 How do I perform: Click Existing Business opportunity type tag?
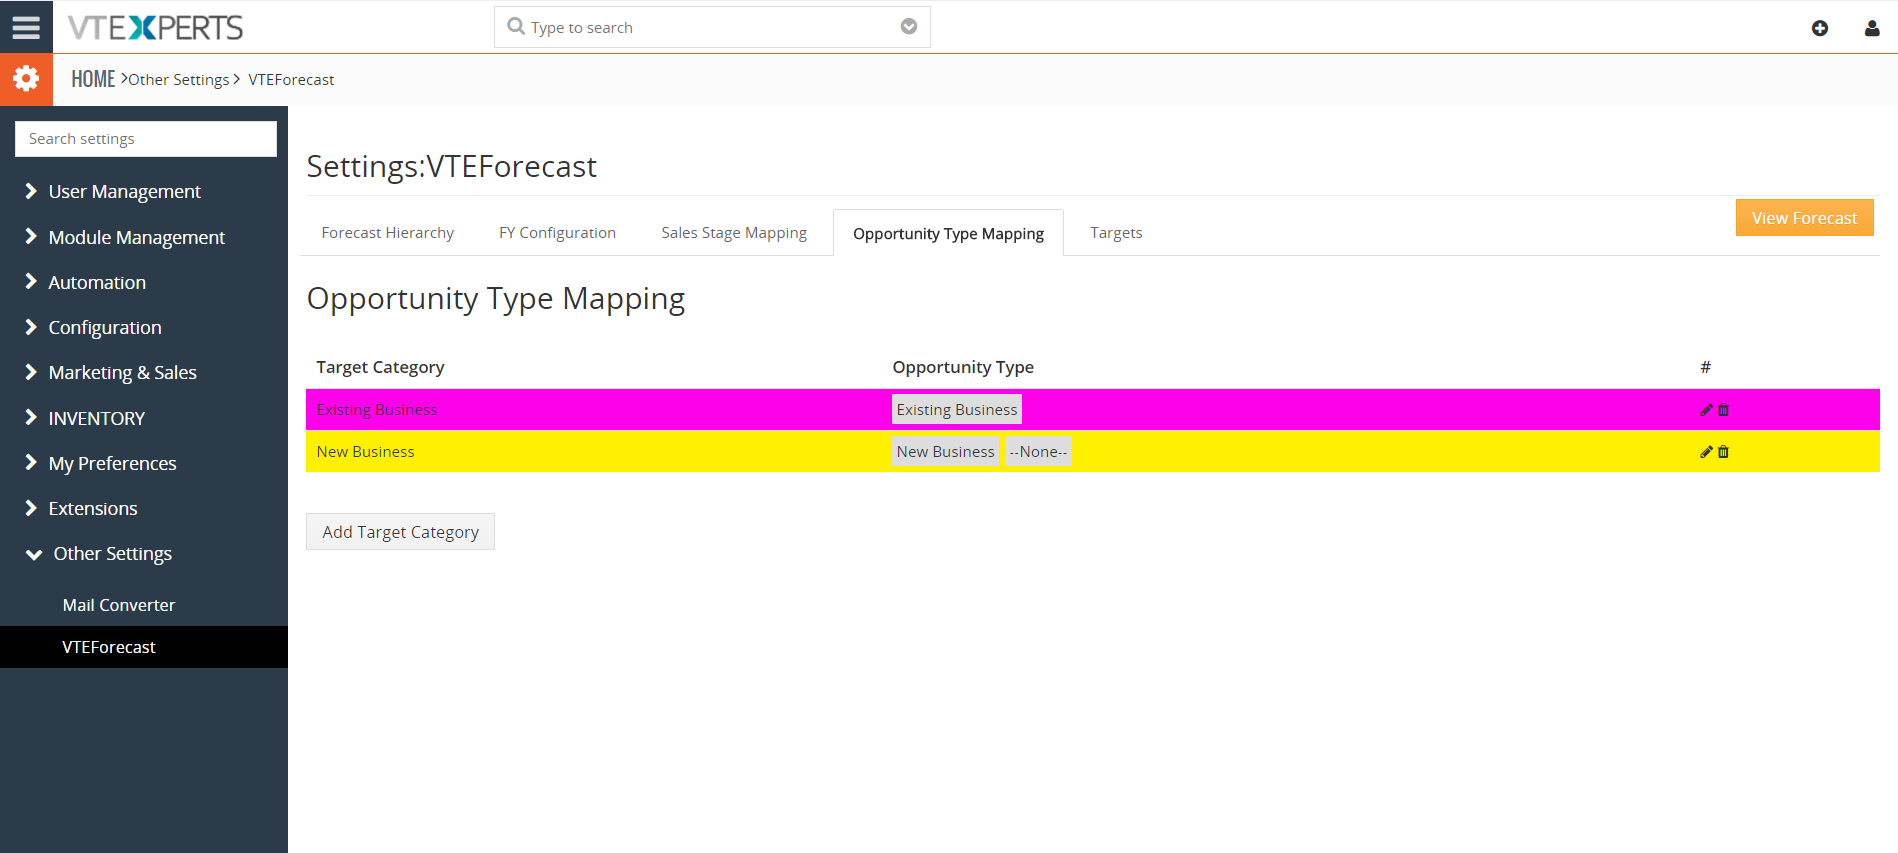956,410
